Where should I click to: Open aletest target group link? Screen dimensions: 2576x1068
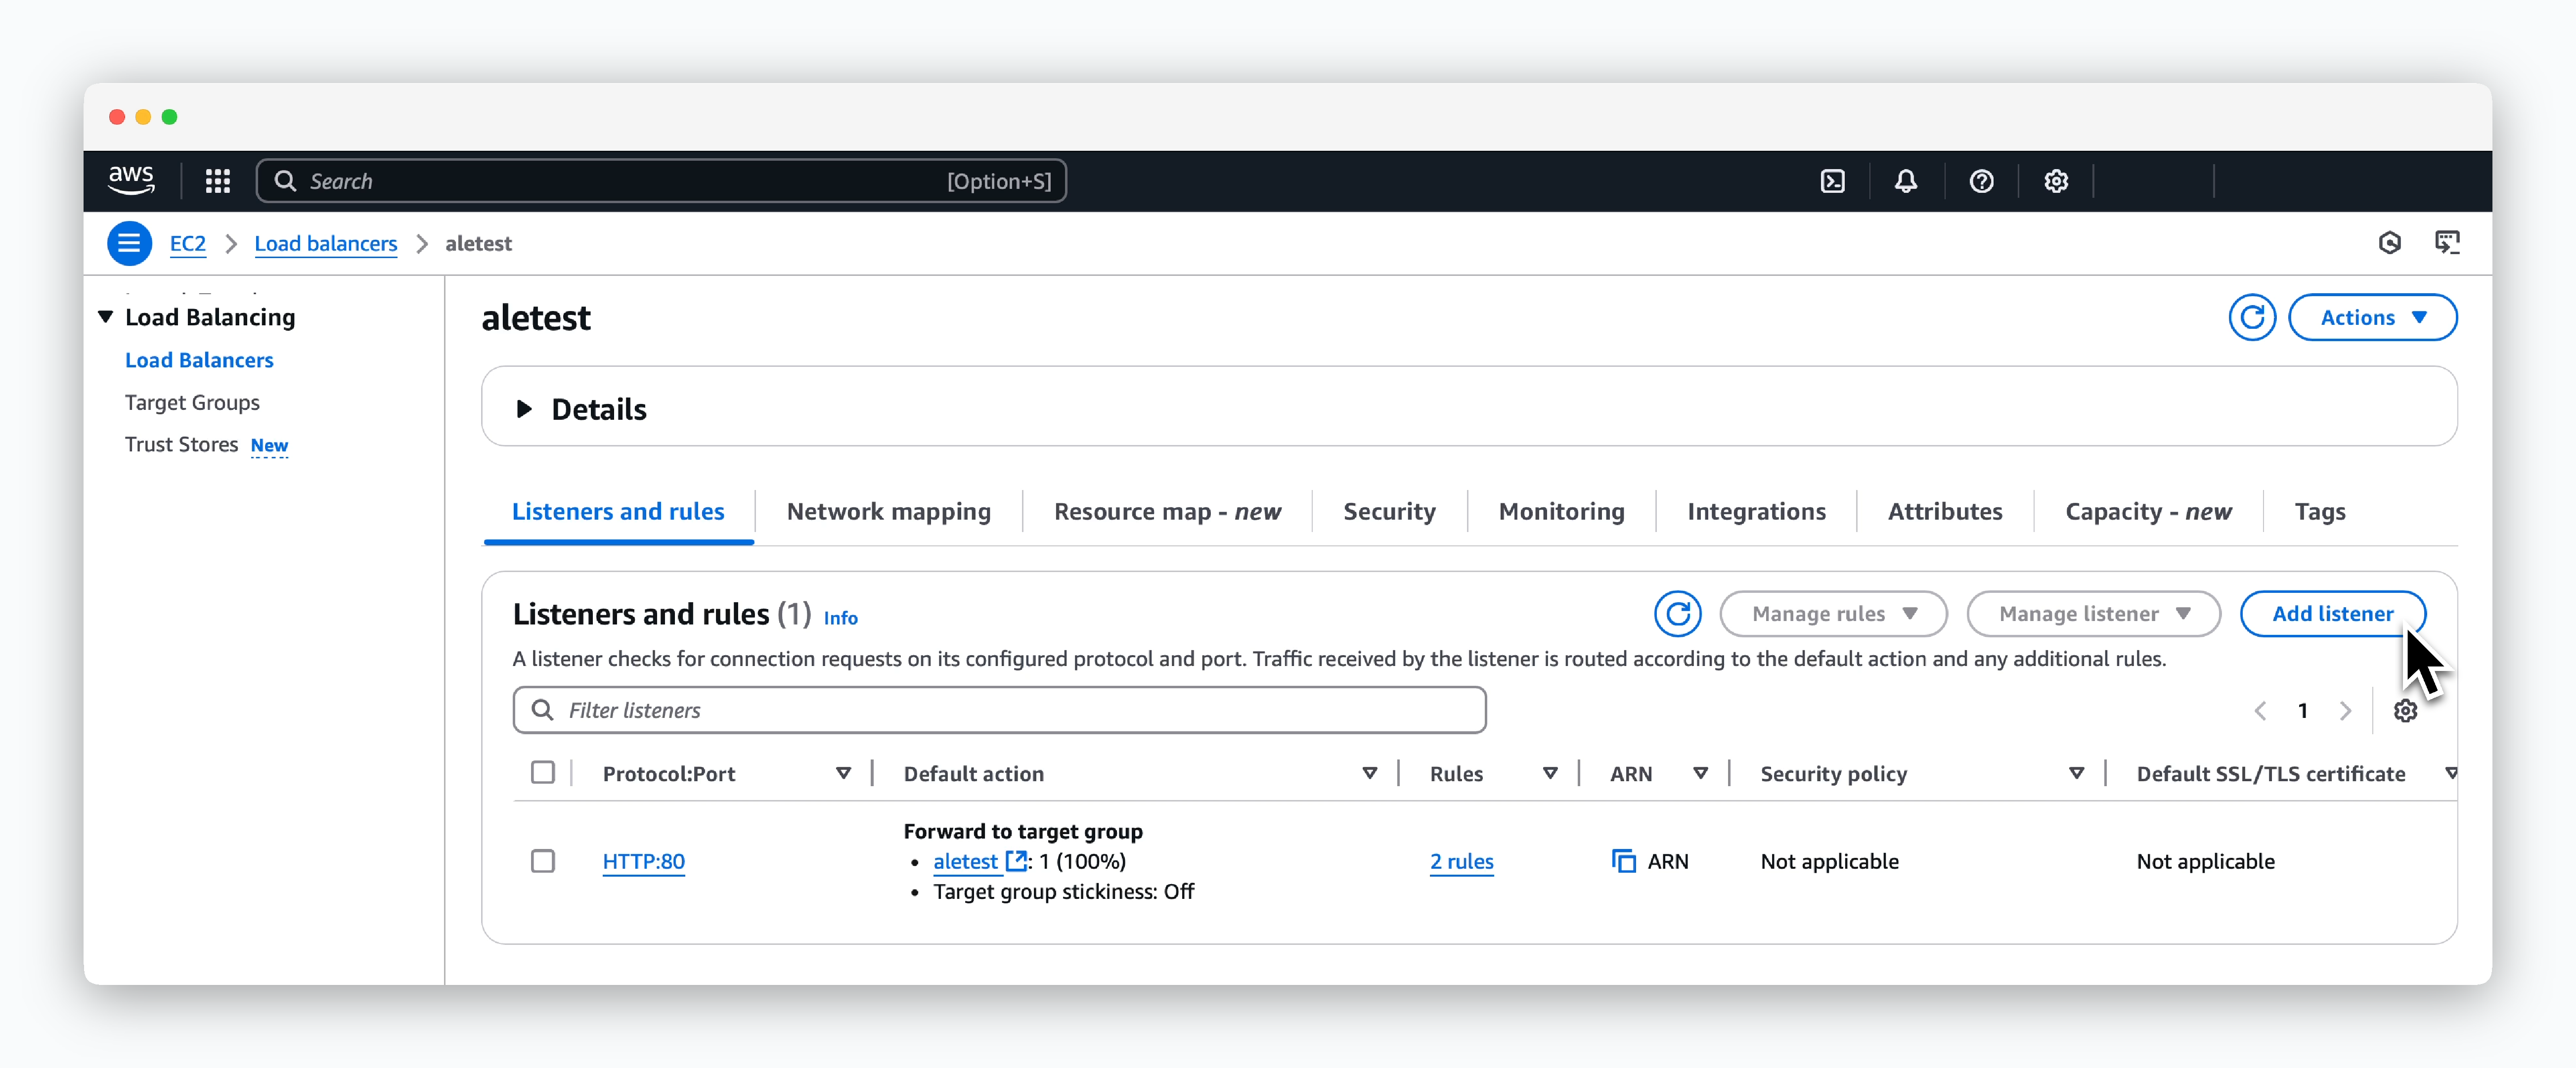click(966, 861)
